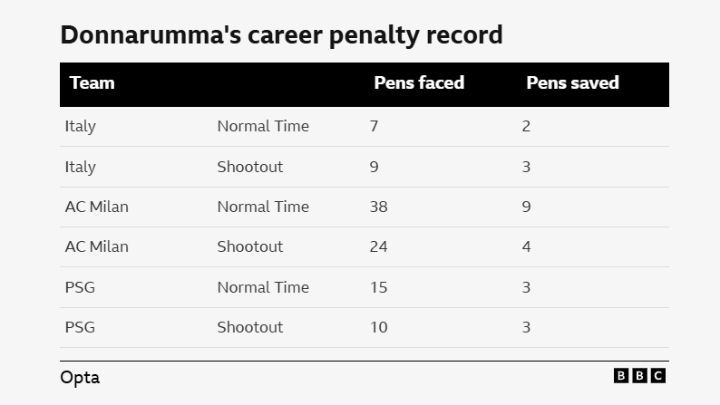Click AC Milan in Normal Time row
Viewport: 720px width, 405px height.
point(96,207)
